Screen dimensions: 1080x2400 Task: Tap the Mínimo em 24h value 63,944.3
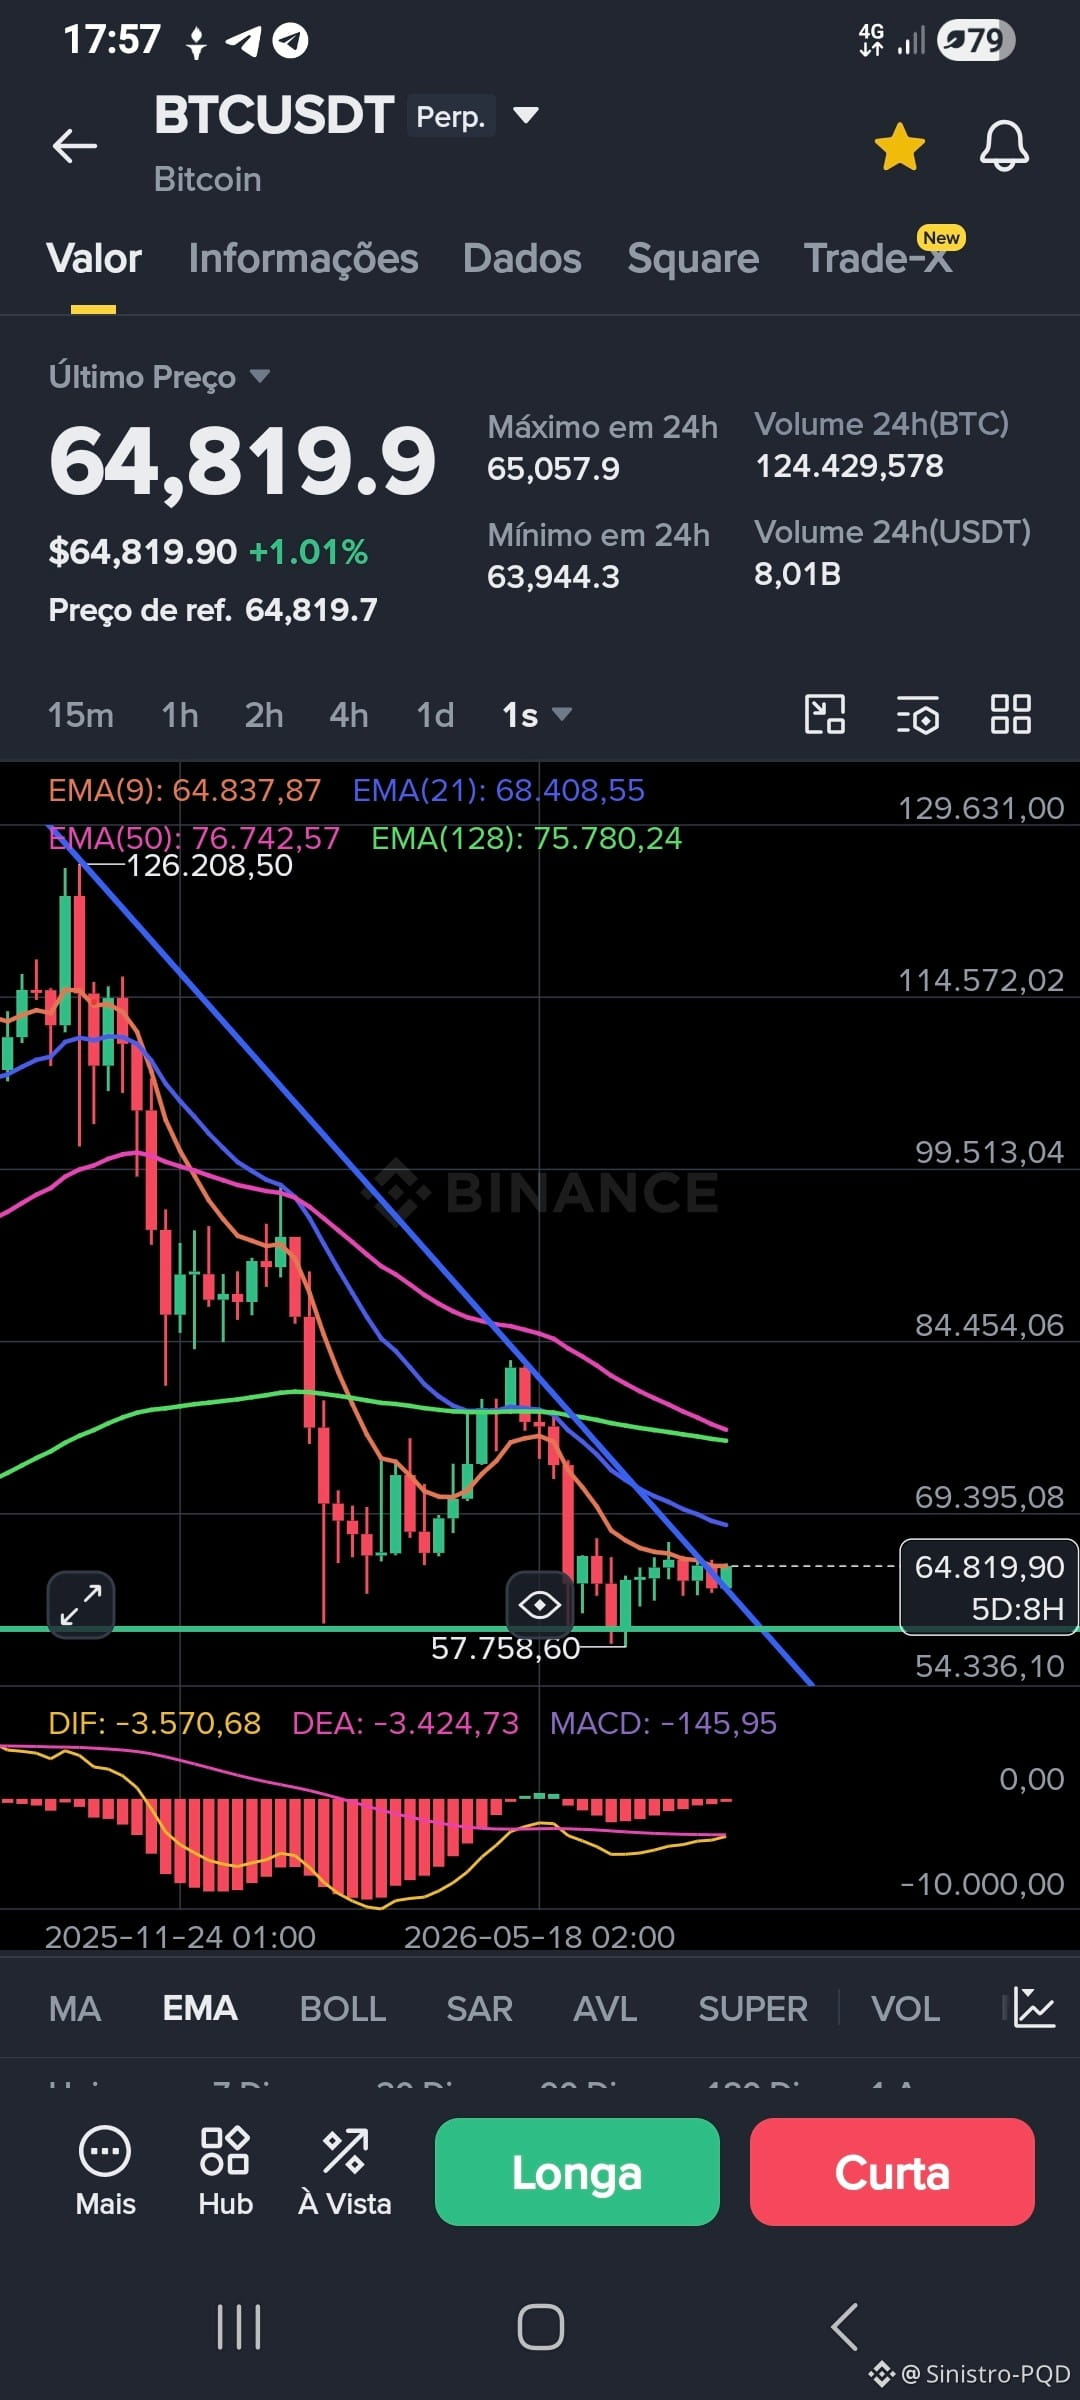(553, 576)
